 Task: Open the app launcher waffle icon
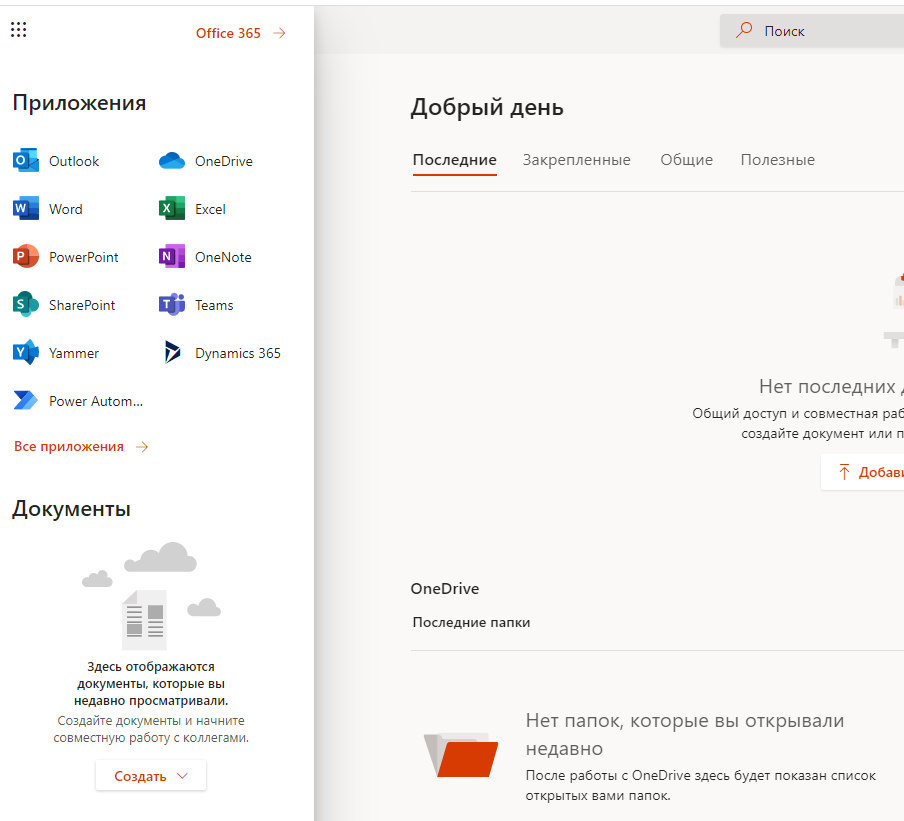(x=18, y=29)
